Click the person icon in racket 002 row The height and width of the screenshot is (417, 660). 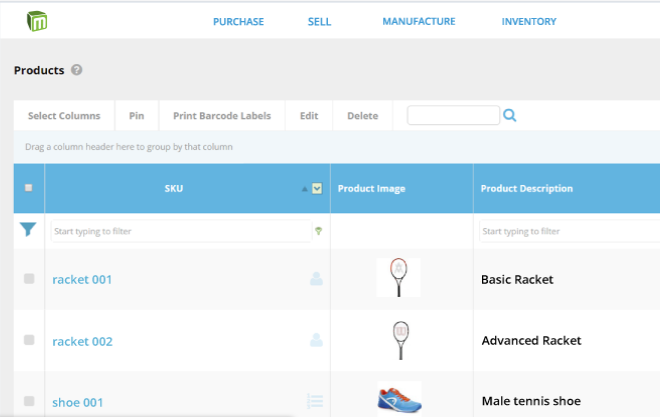pos(316,340)
